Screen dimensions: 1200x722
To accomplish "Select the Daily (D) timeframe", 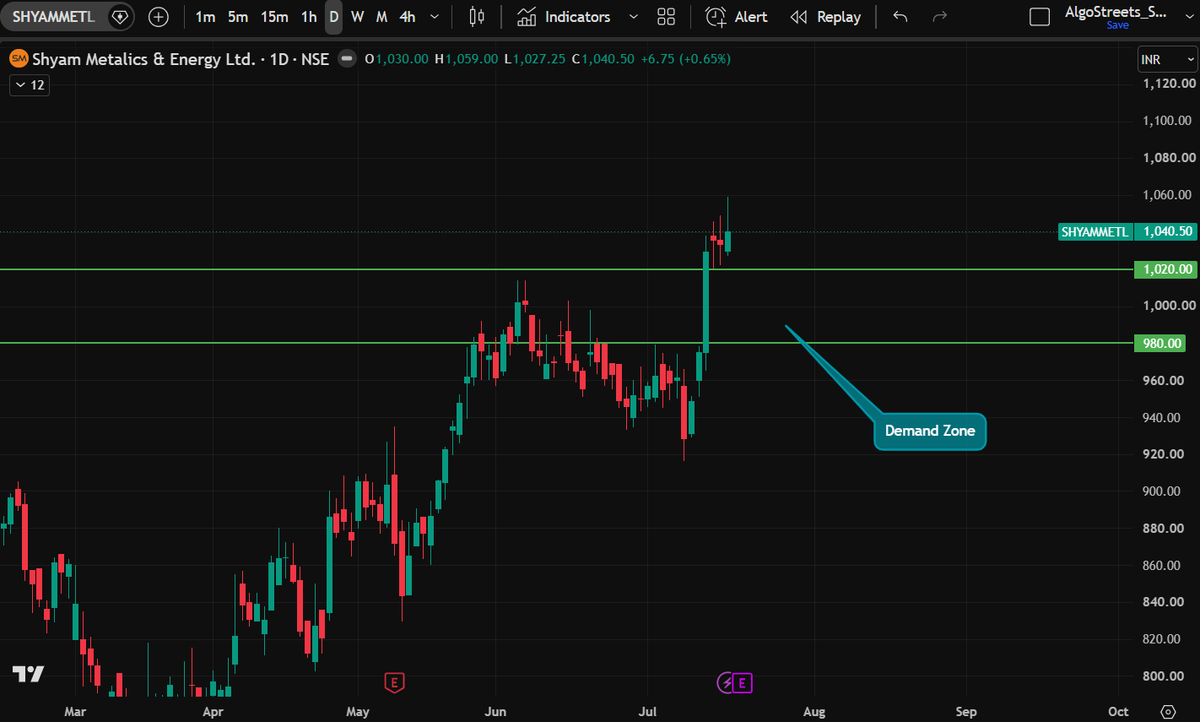I will pyautogui.click(x=334, y=17).
